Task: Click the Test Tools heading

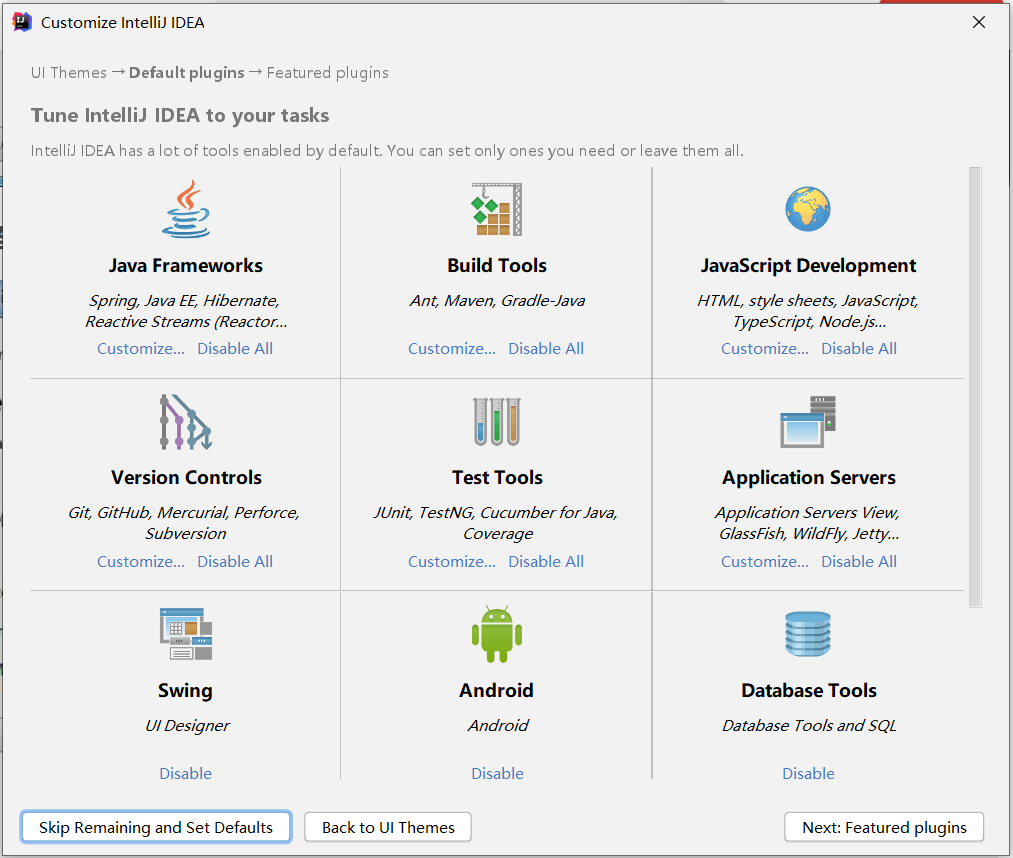Action: point(497,477)
